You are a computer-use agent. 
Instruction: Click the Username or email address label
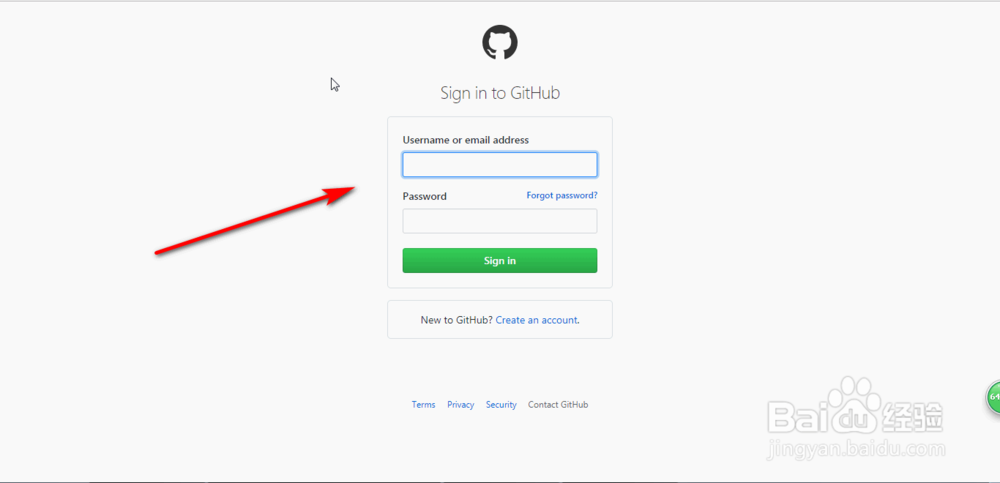pyautogui.click(x=466, y=140)
